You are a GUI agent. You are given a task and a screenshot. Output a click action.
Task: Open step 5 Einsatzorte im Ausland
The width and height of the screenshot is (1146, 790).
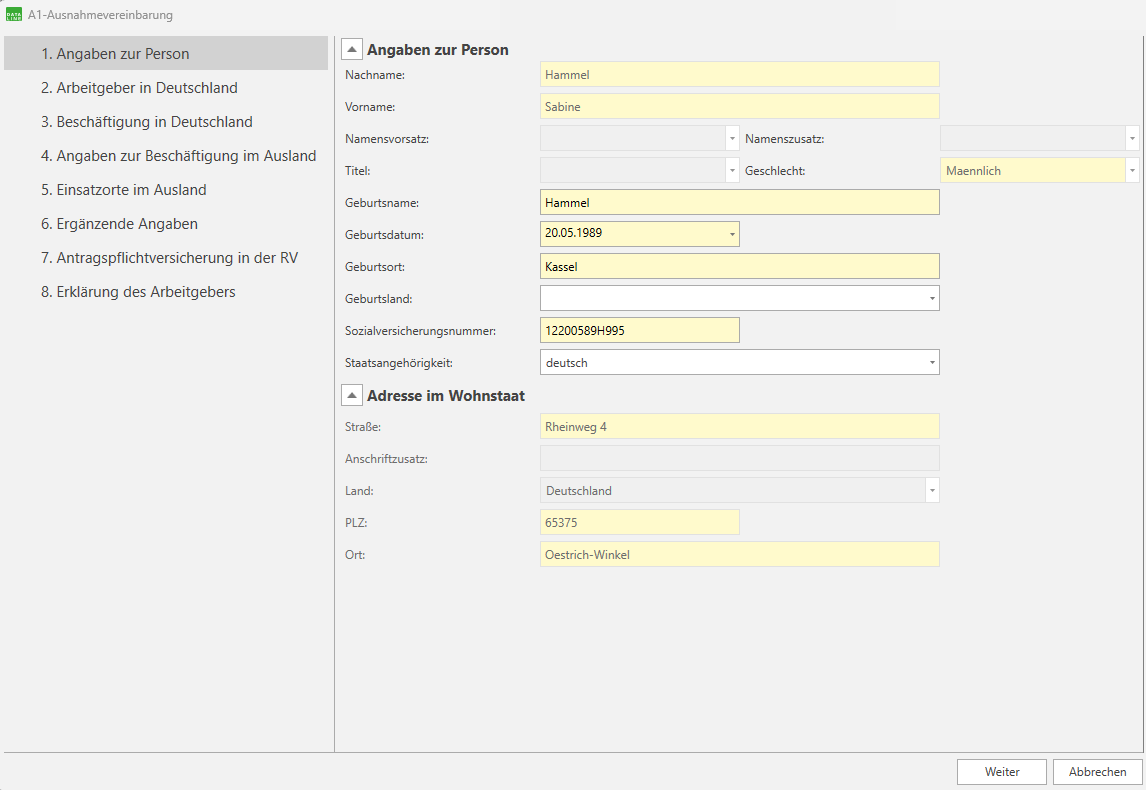(x=123, y=190)
